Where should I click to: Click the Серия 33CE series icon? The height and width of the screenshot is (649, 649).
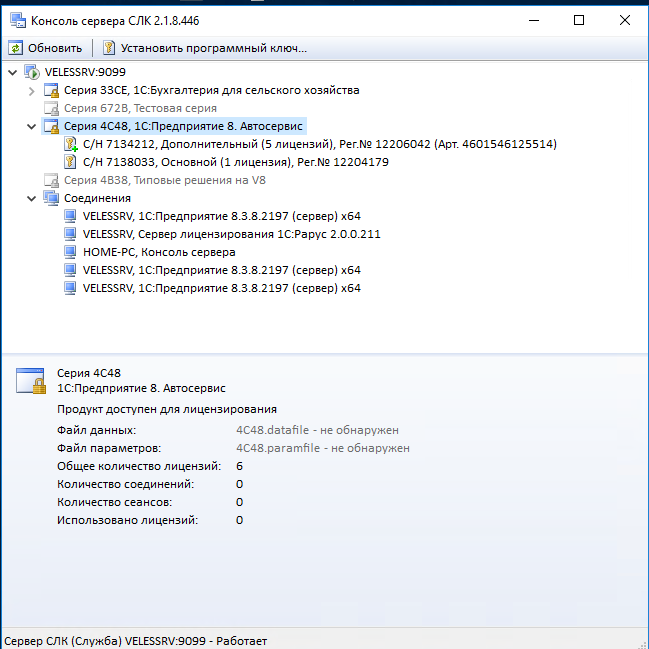tap(51, 90)
